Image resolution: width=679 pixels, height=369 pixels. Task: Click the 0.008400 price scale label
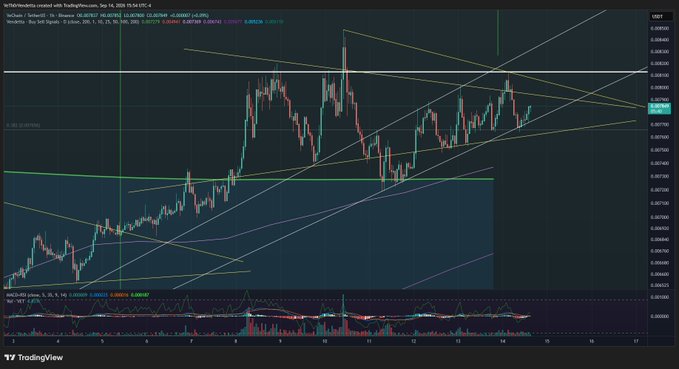[x=660, y=40]
